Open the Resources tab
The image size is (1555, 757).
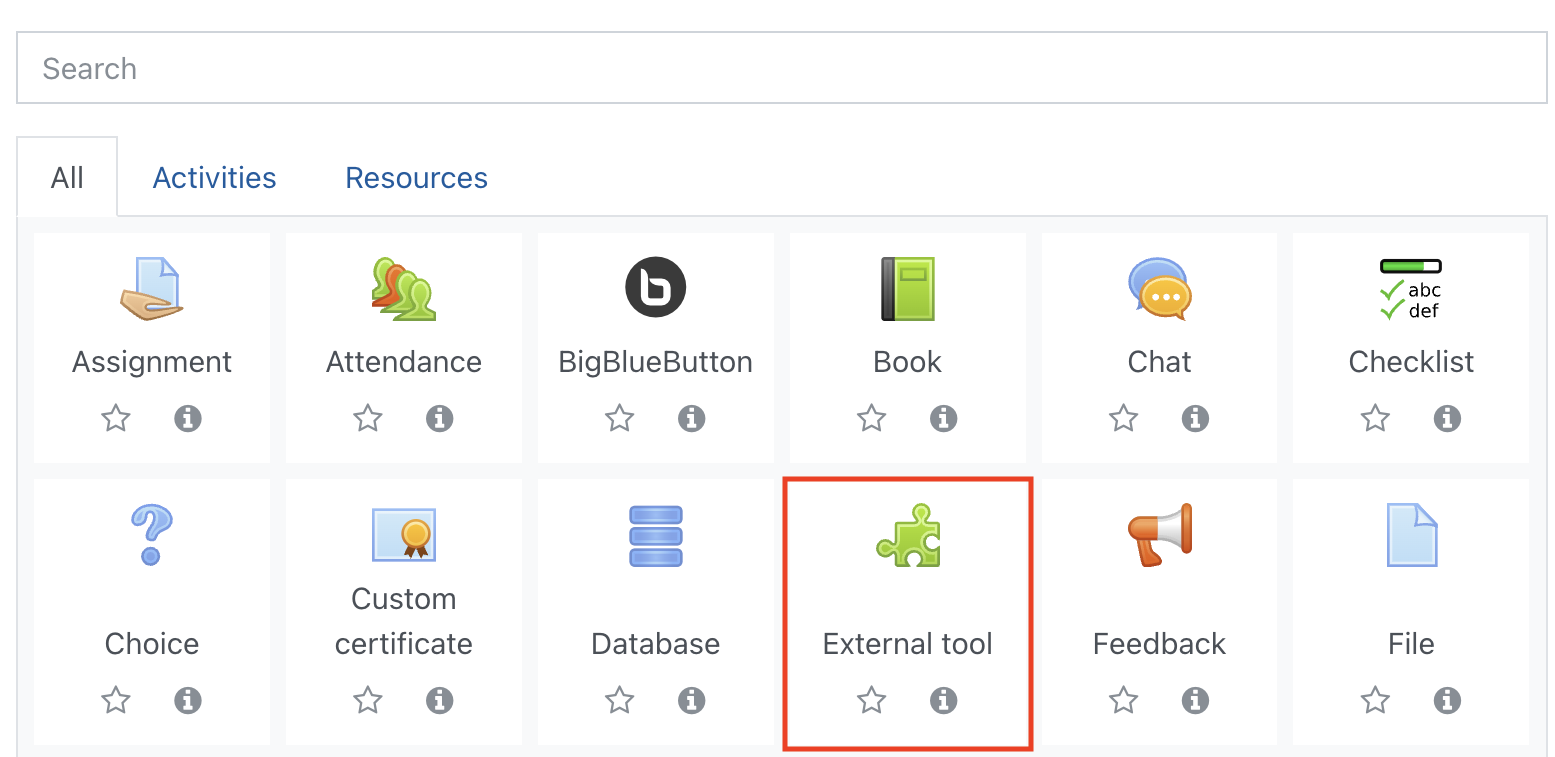pyautogui.click(x=416, y=177)
